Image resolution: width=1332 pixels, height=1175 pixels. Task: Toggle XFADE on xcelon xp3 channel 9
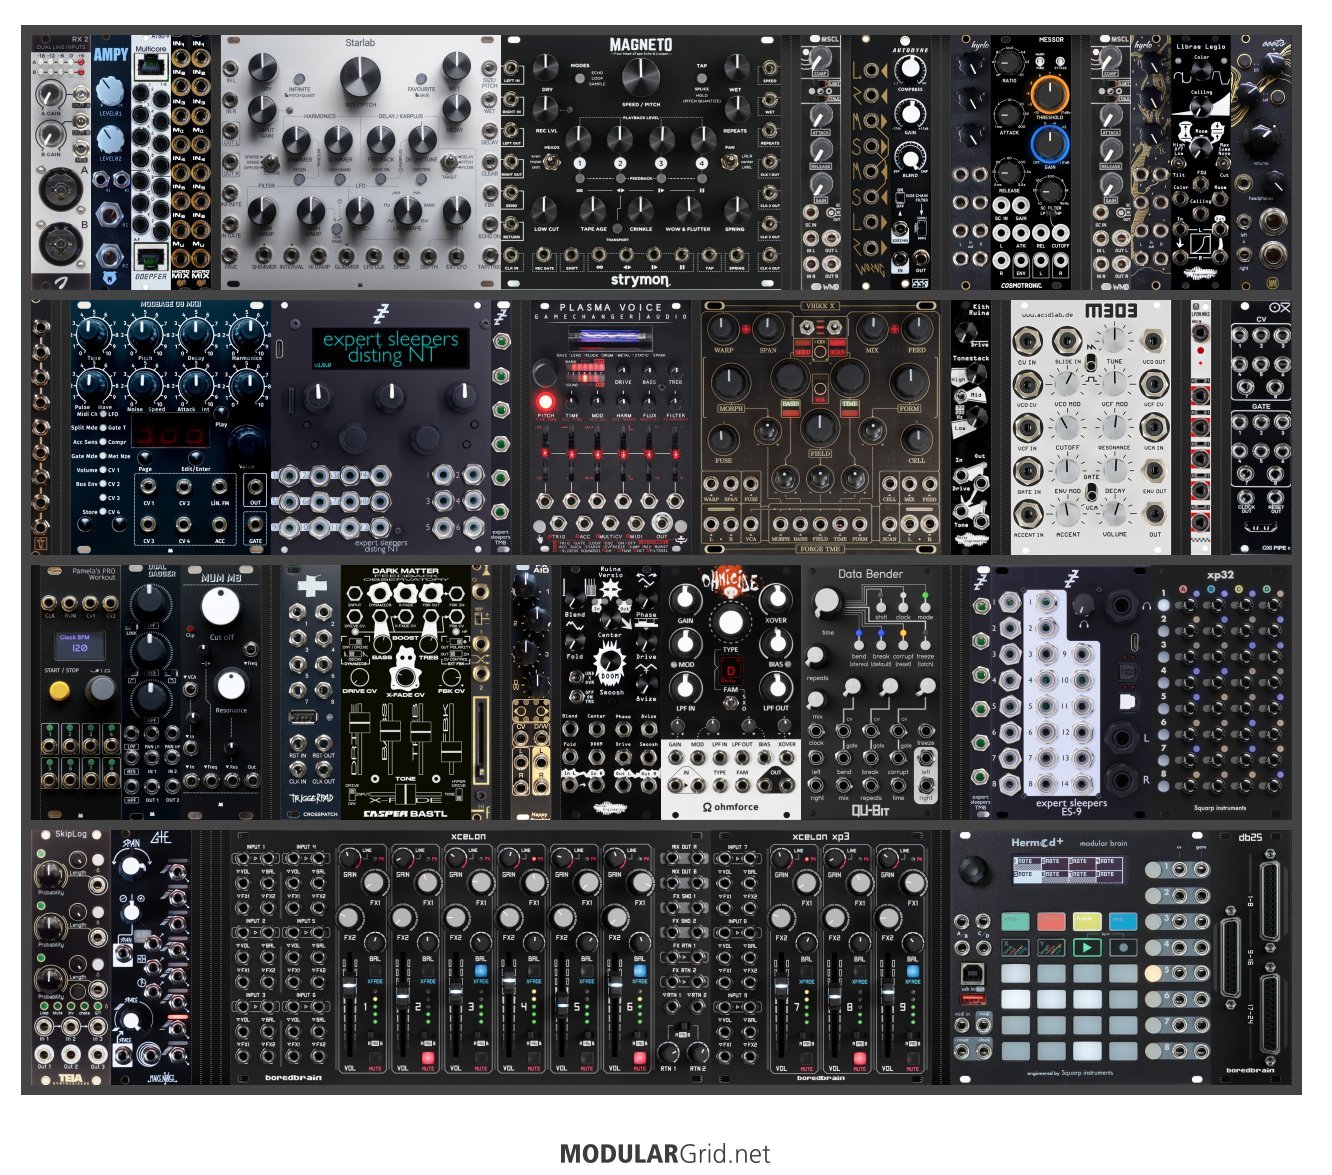912,971
